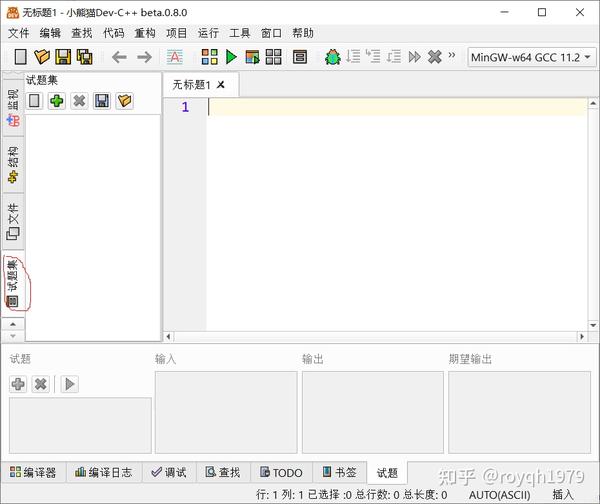Open the 编译器 bottom tab
The image size is (600, 504).
[33, 473]
